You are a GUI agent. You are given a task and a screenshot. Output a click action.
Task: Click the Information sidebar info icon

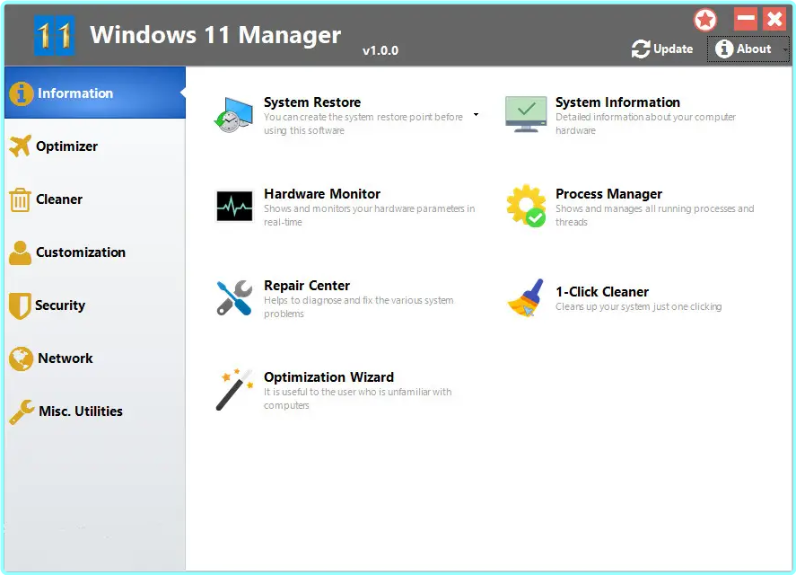tap(21, 93)
